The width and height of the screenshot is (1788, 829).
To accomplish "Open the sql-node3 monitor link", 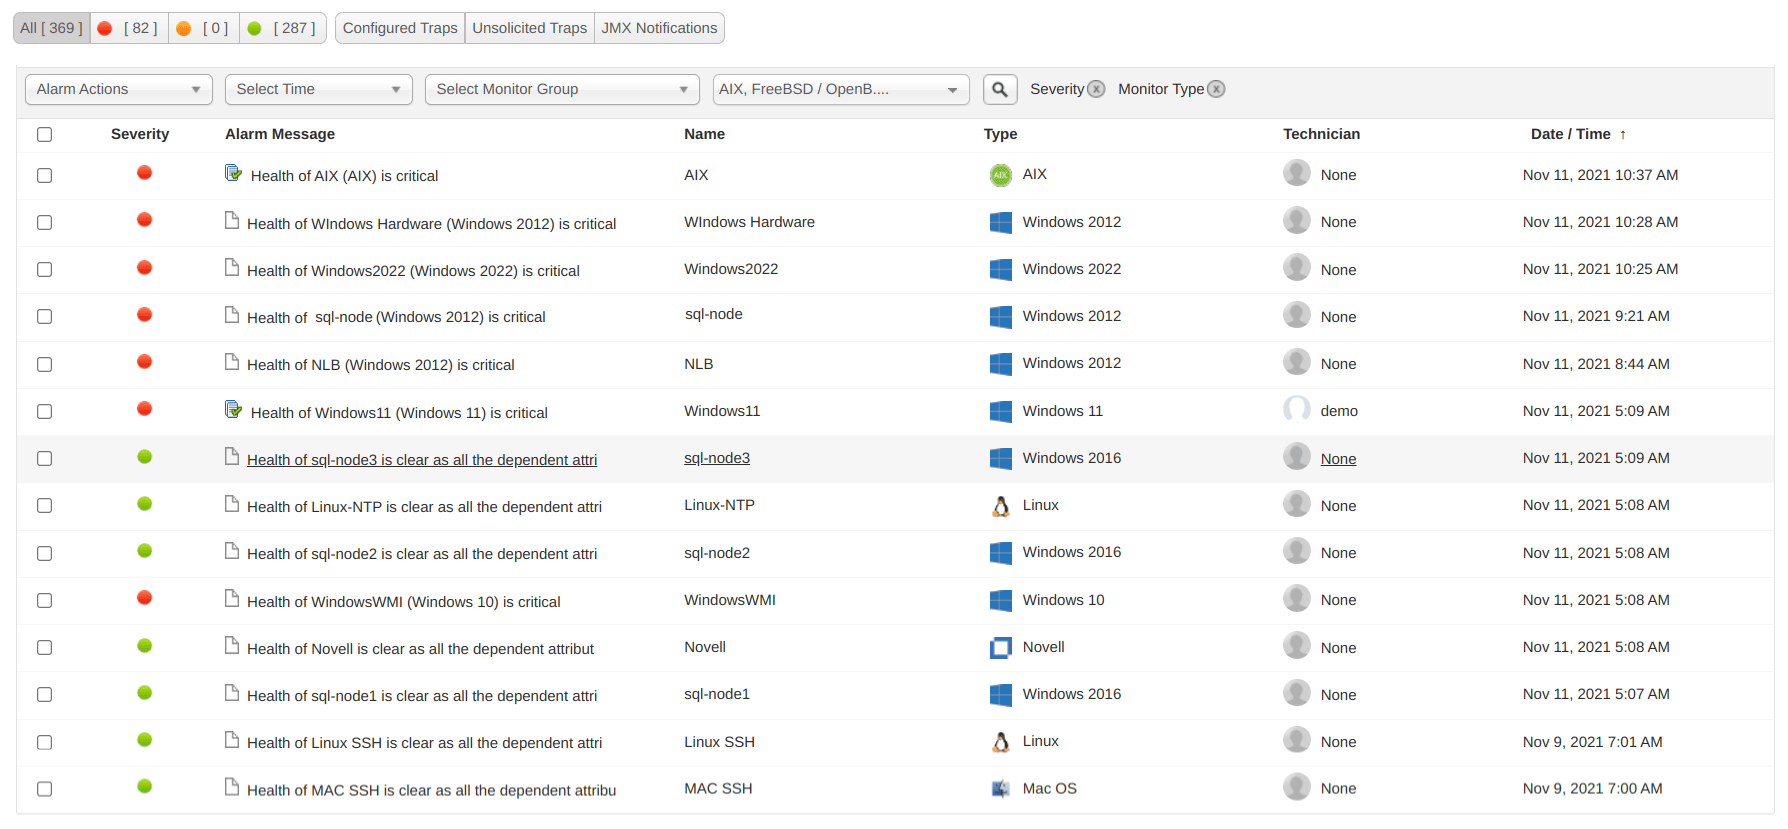I will pyautogui.click(x=716, y=458).
